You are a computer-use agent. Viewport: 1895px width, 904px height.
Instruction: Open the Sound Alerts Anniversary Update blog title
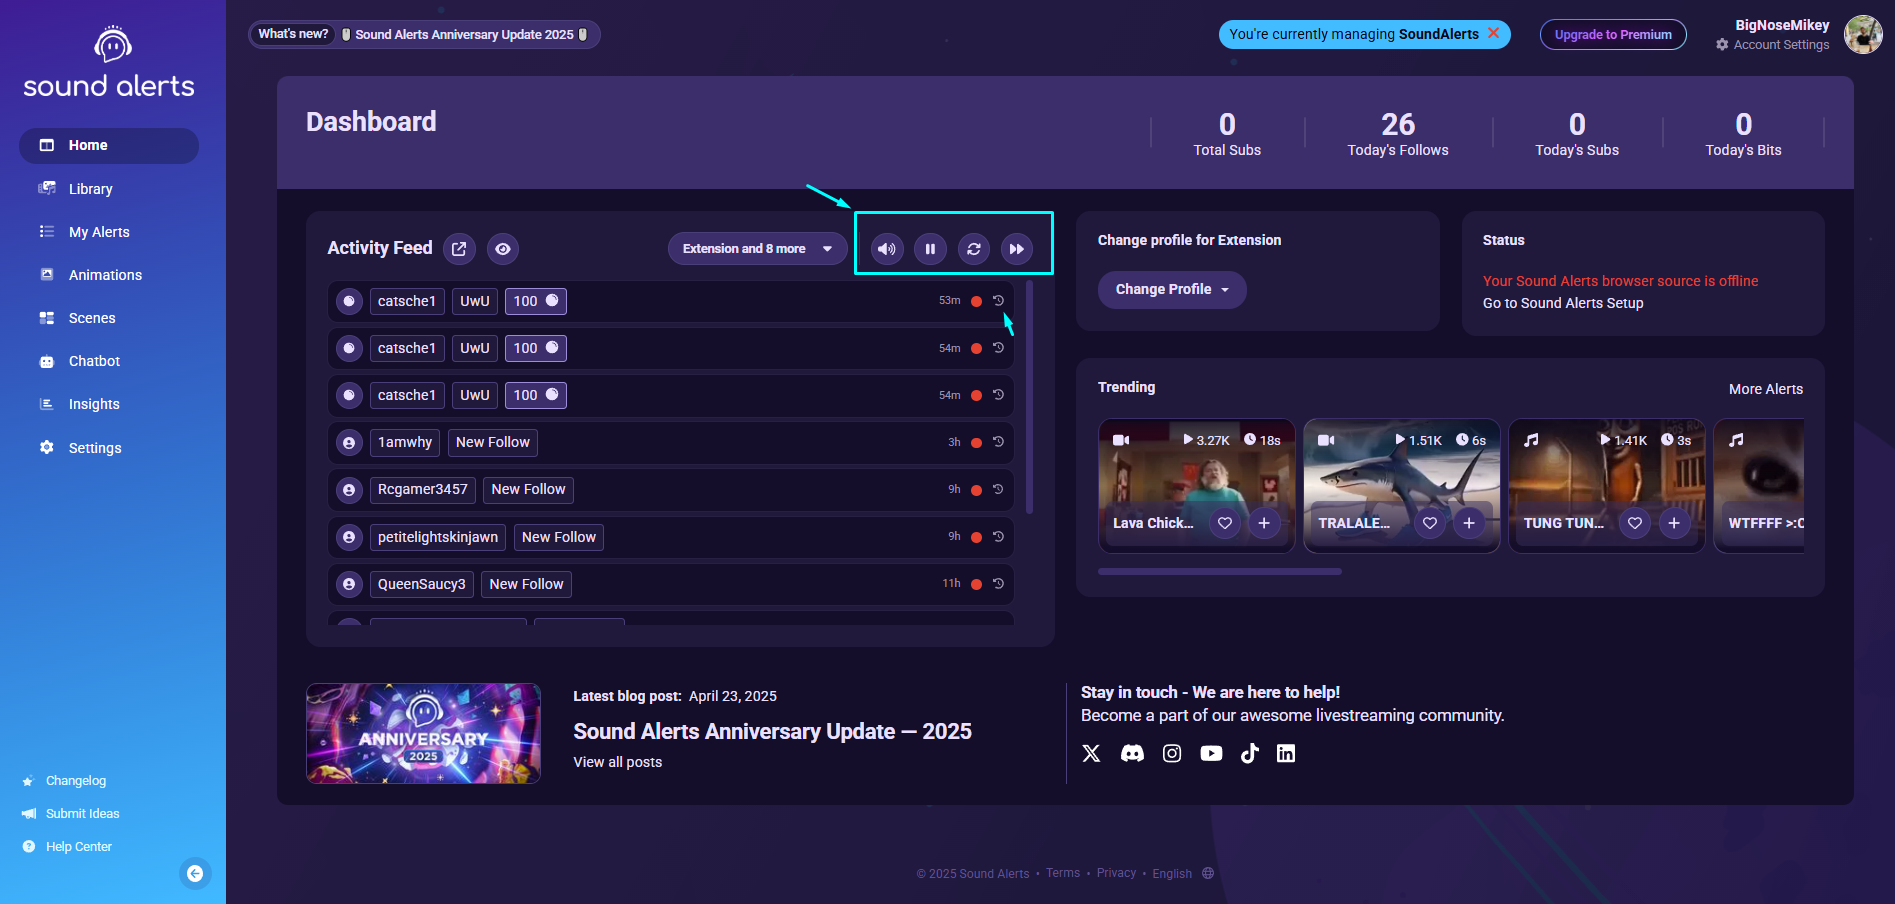coord(772,732)
